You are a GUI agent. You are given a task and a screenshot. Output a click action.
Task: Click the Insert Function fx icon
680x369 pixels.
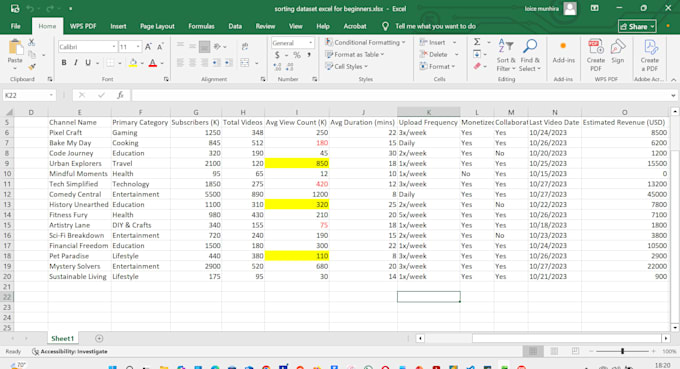pos(120,95)
